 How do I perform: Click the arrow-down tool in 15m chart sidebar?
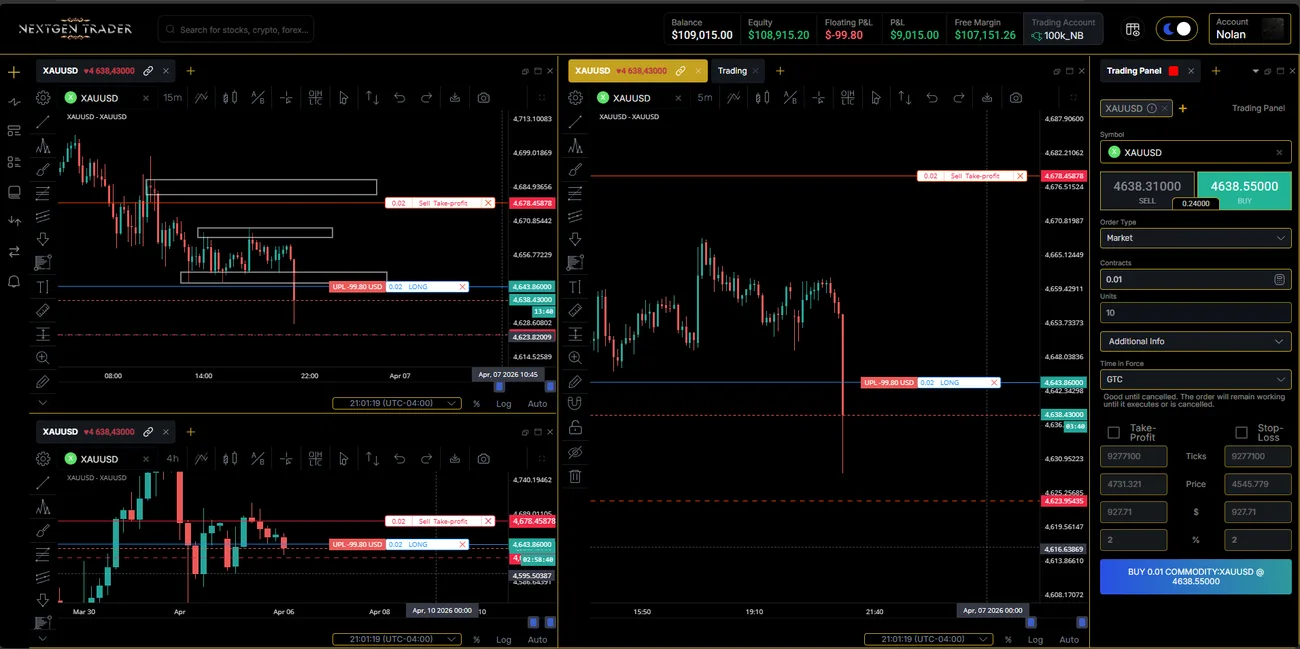pos(43,240)
